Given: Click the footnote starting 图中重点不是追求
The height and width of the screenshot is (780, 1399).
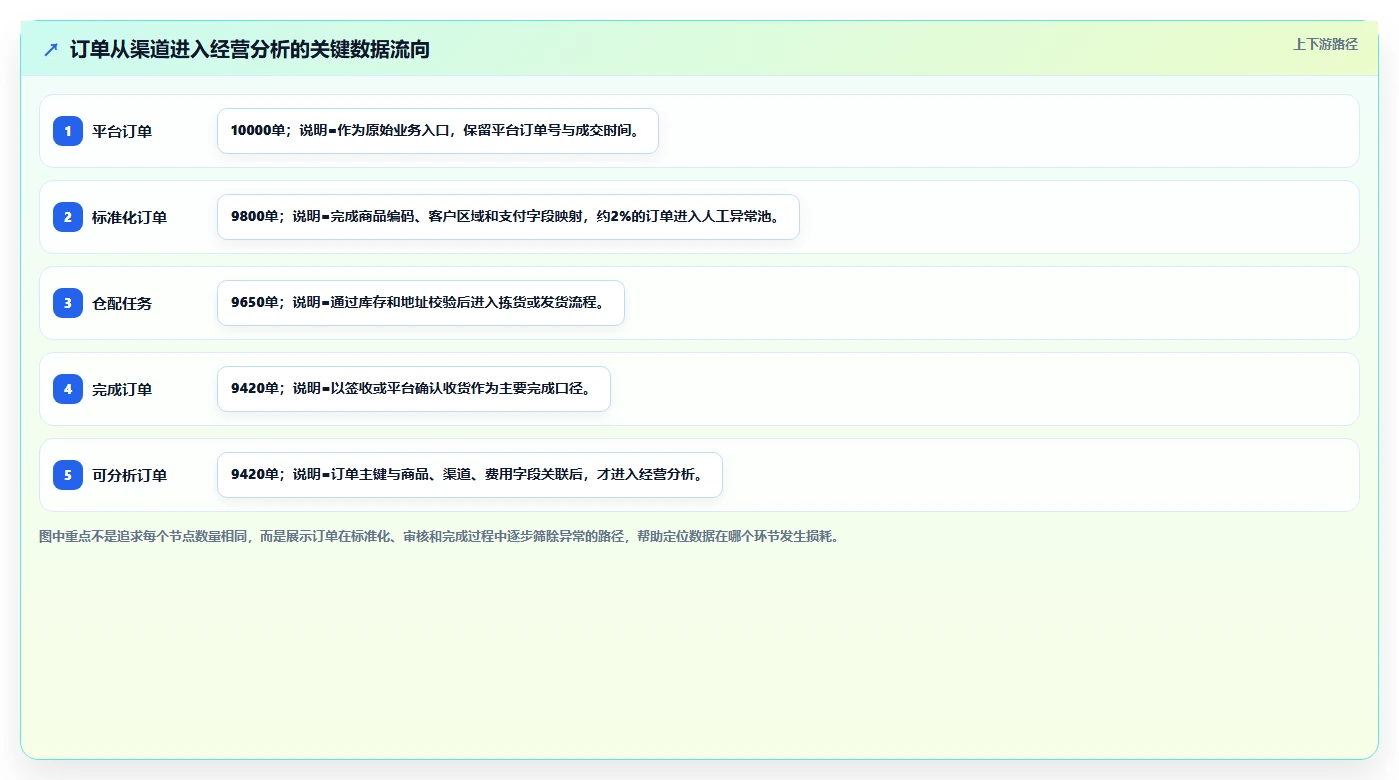Looking at the screenshot, I should pyautogui.click(x=439, y=536).
